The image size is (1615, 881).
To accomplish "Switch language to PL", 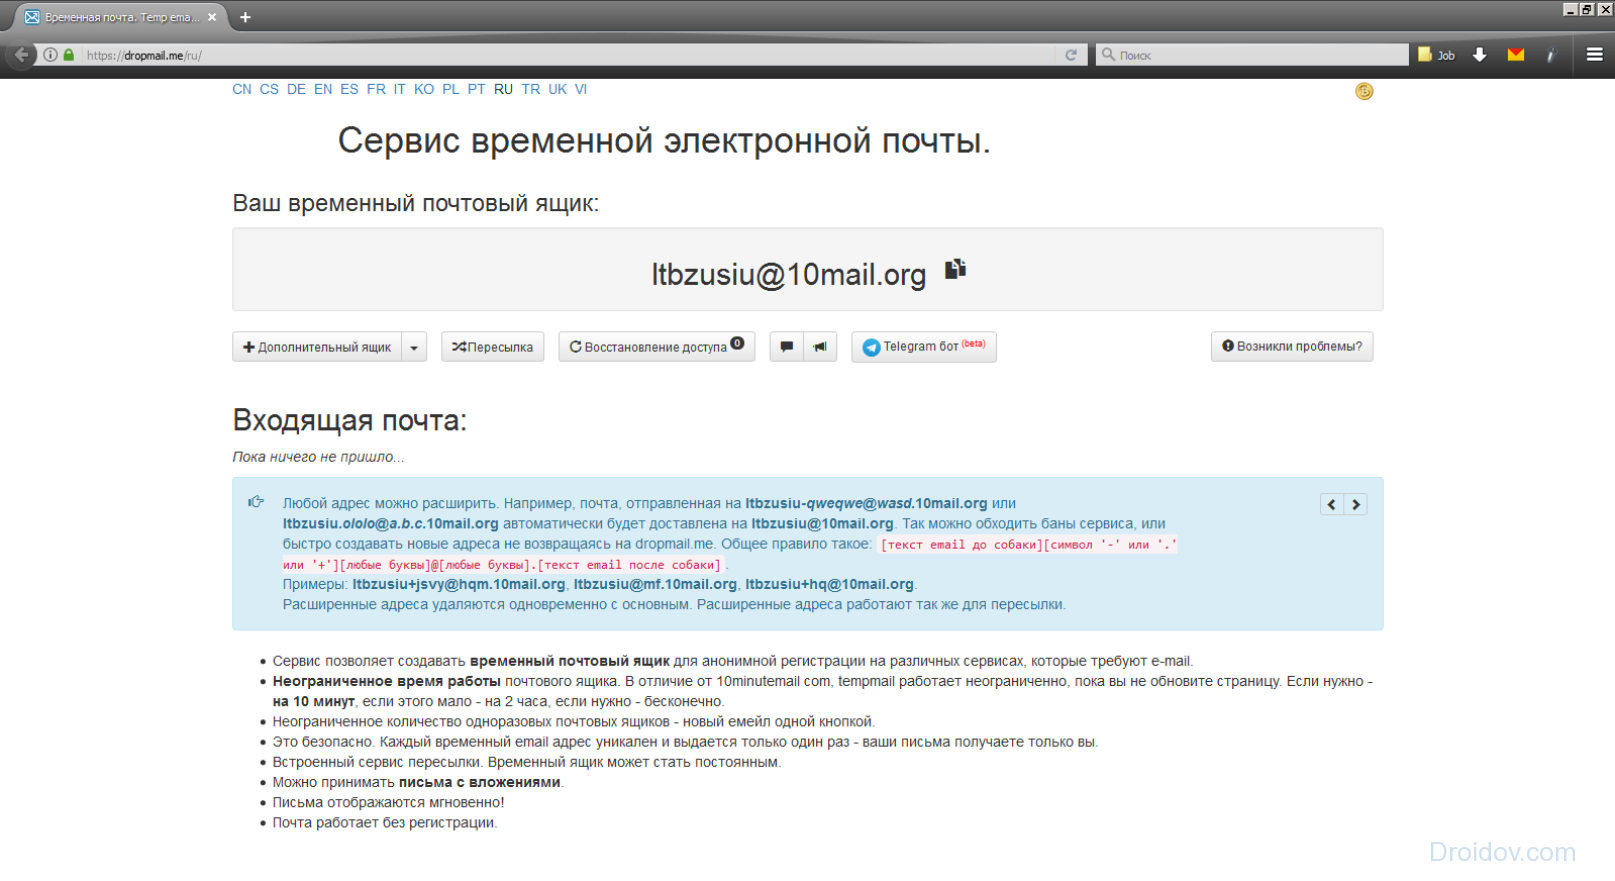I will click(451, 89).
